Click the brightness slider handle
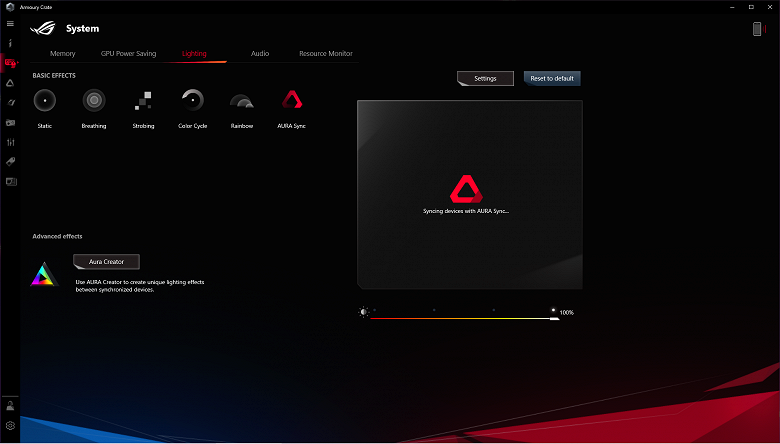This screenshot has width=780, height=444. coord(554,318)
